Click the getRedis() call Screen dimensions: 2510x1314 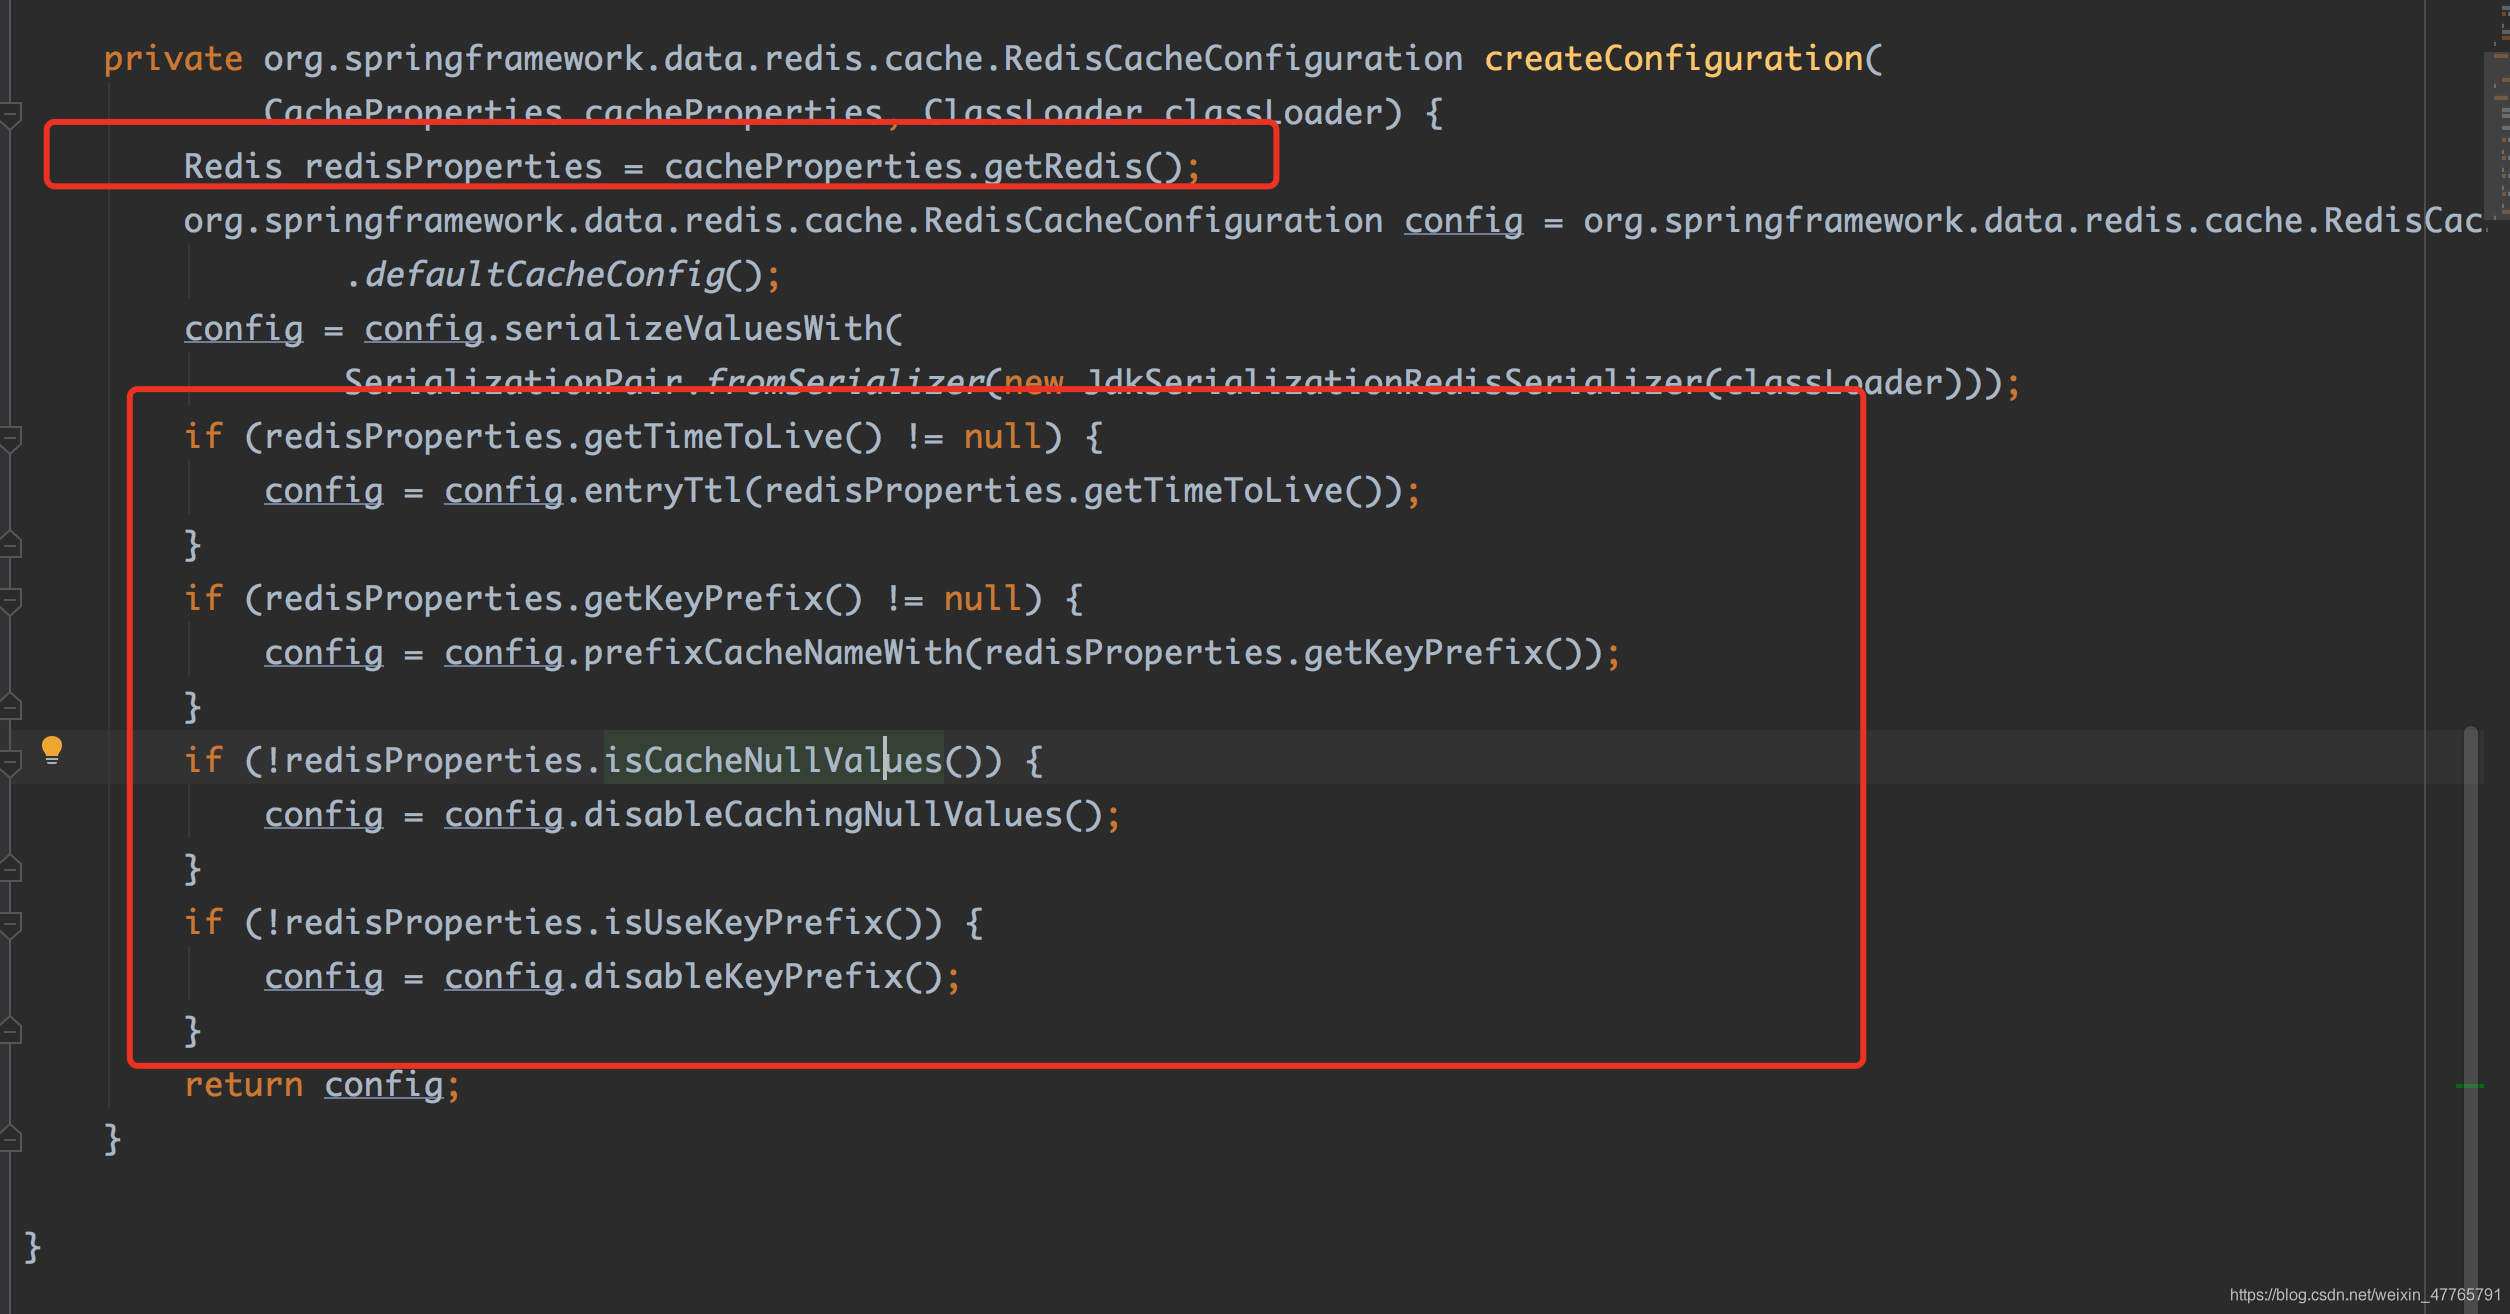(1083, 166)
